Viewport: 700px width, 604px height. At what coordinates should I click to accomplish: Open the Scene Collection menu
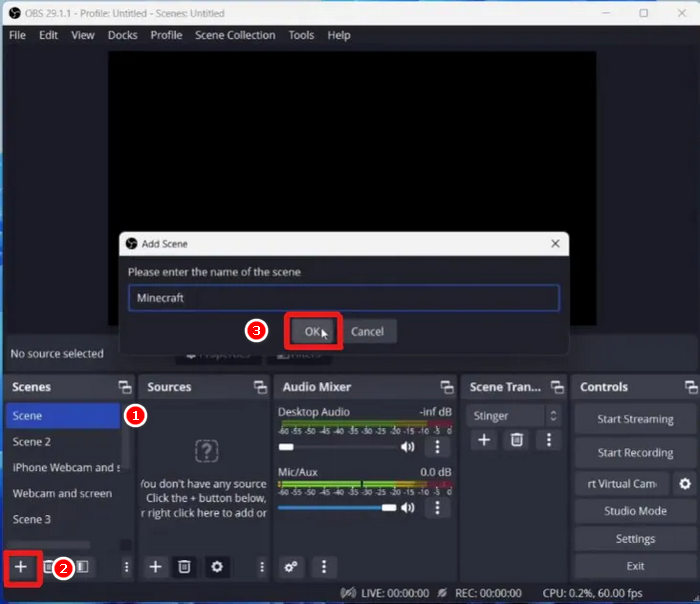(235, 35)
